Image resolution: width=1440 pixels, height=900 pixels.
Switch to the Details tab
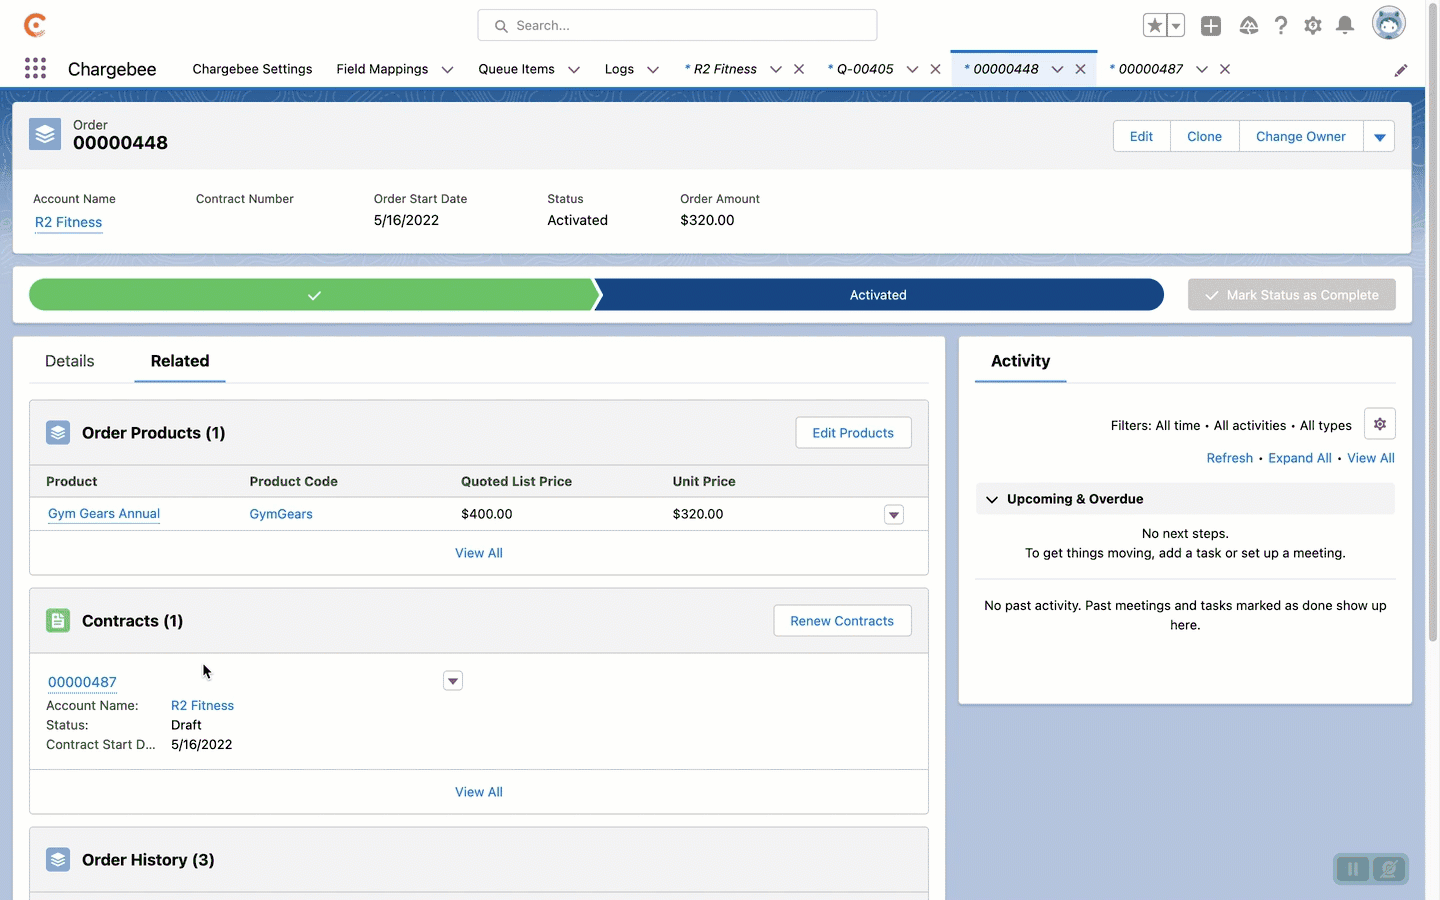pos(70,361)
